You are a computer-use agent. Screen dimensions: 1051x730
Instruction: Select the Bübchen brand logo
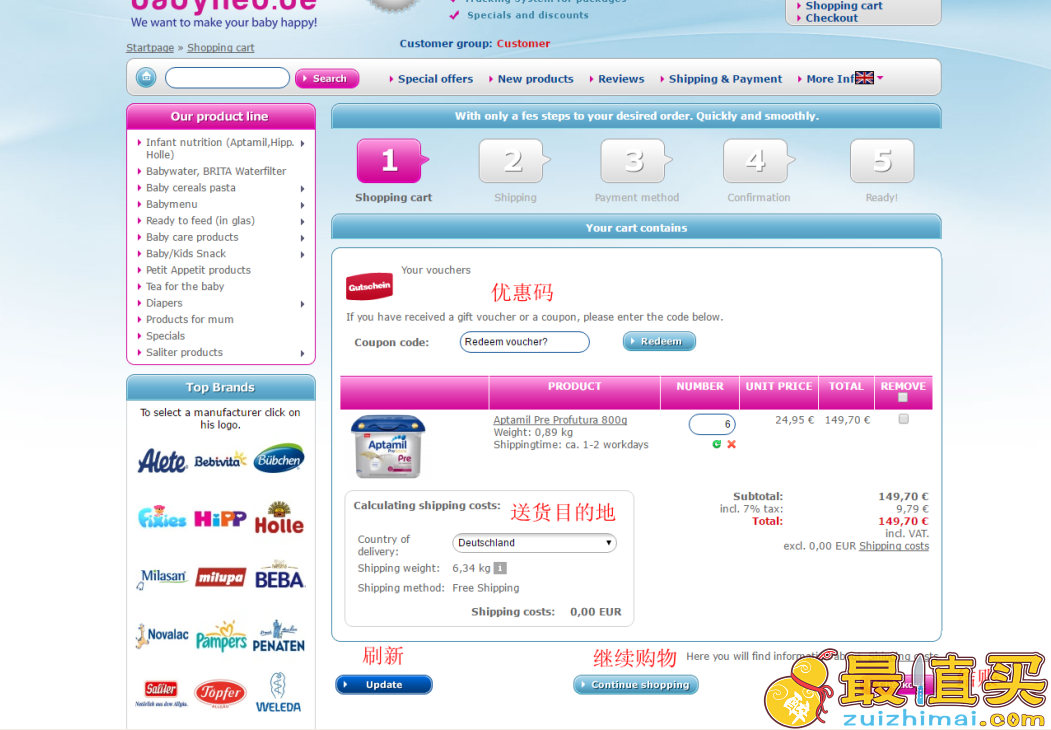(279, 459)
